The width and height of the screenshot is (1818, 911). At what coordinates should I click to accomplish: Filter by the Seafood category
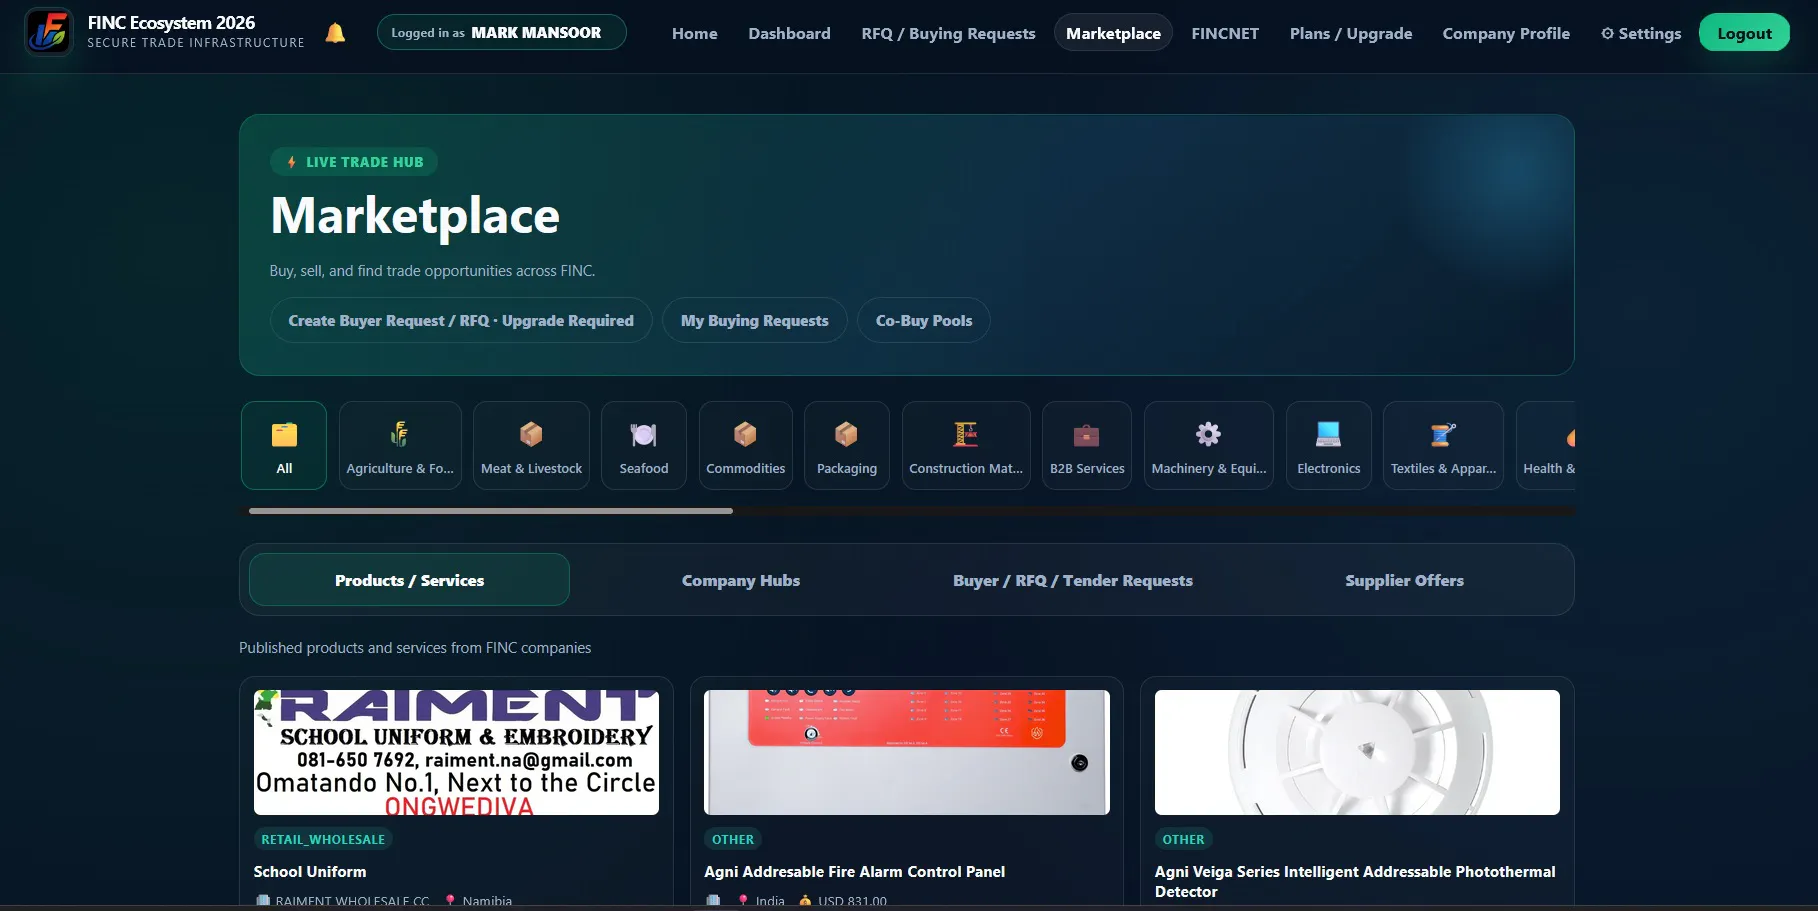click(x=644, y=445)
